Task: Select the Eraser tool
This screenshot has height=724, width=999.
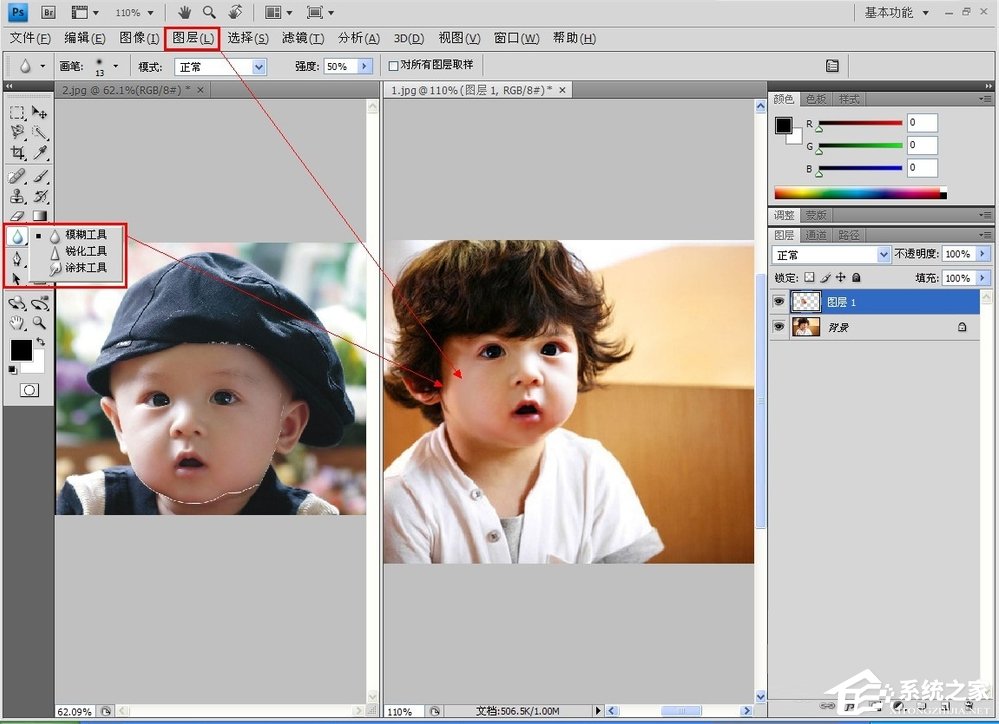Action: 17,215
